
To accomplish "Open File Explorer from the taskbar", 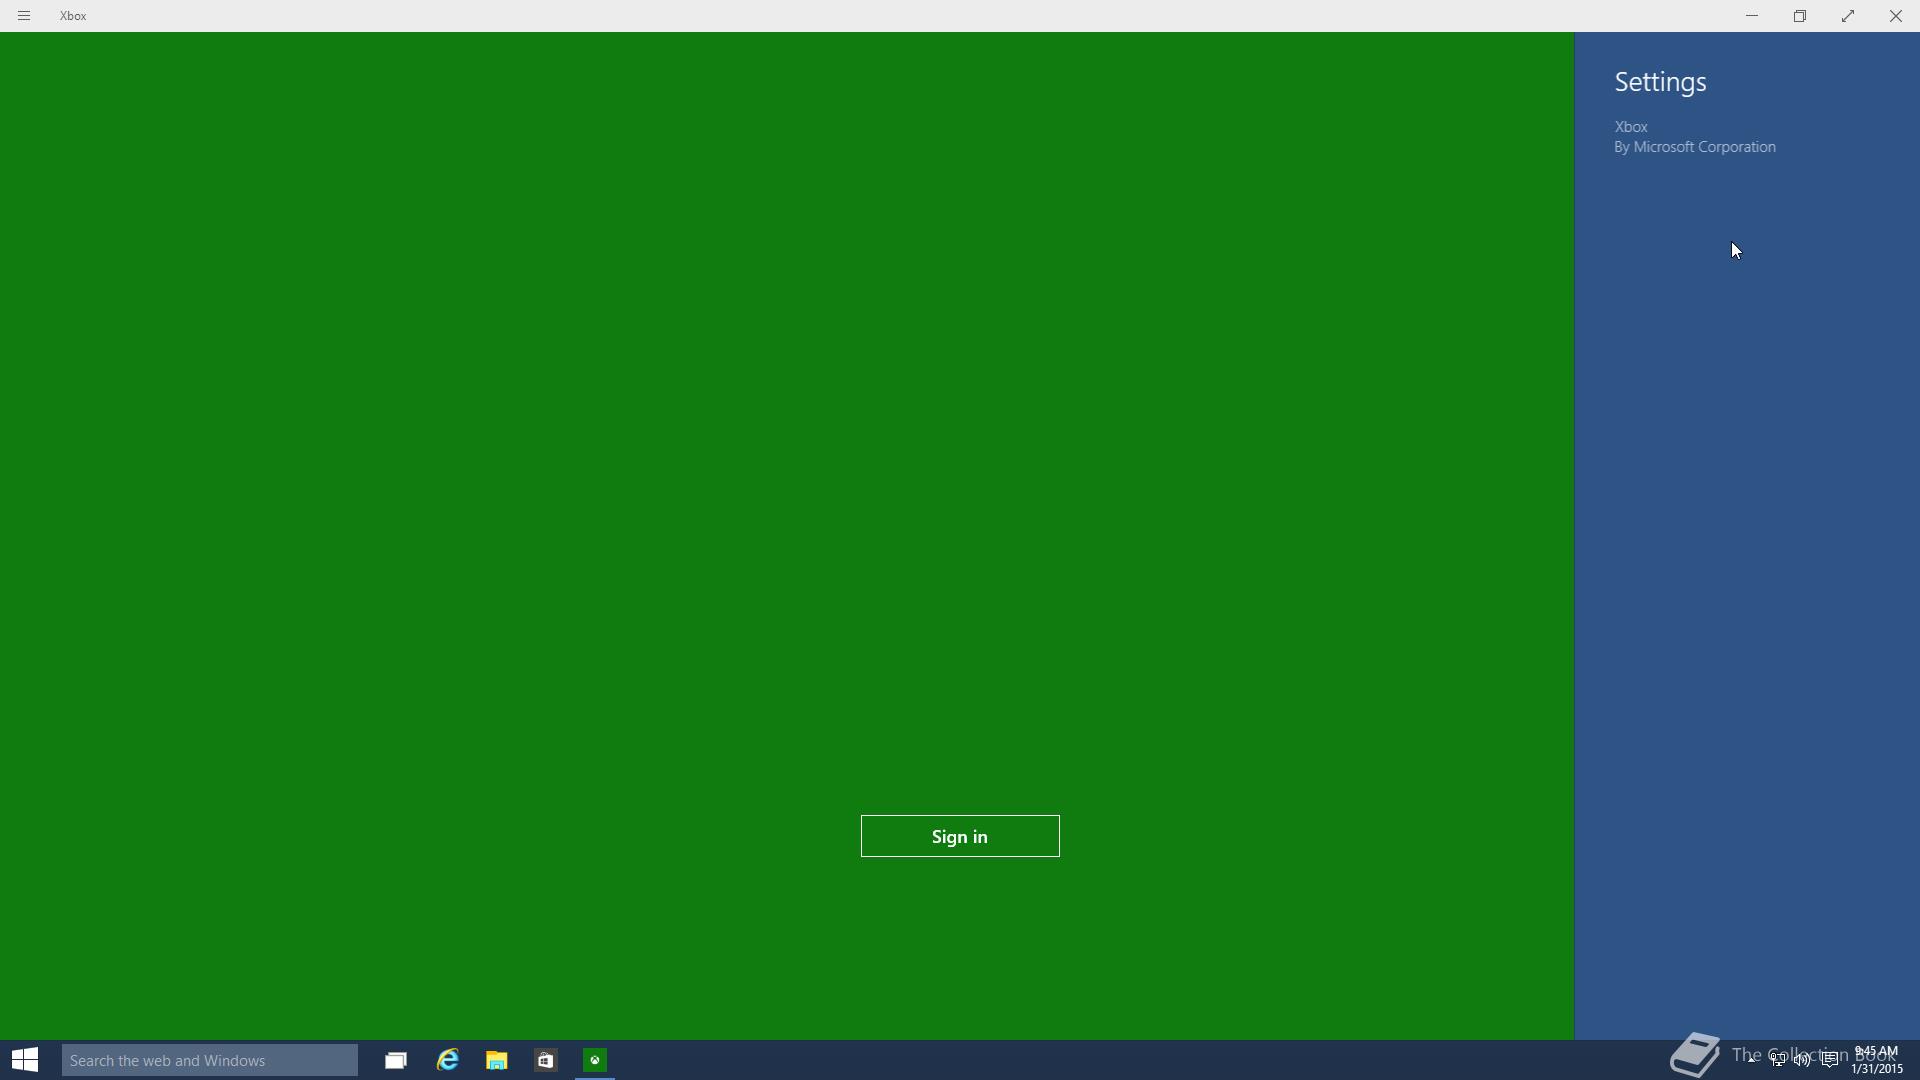I will click(x=497, y=1060).
